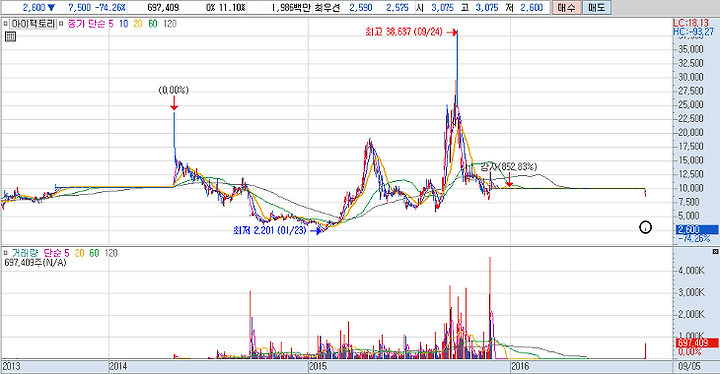Select the volume 20-day average legend
Screen dimensions: 720x374
tap(79, 253)
